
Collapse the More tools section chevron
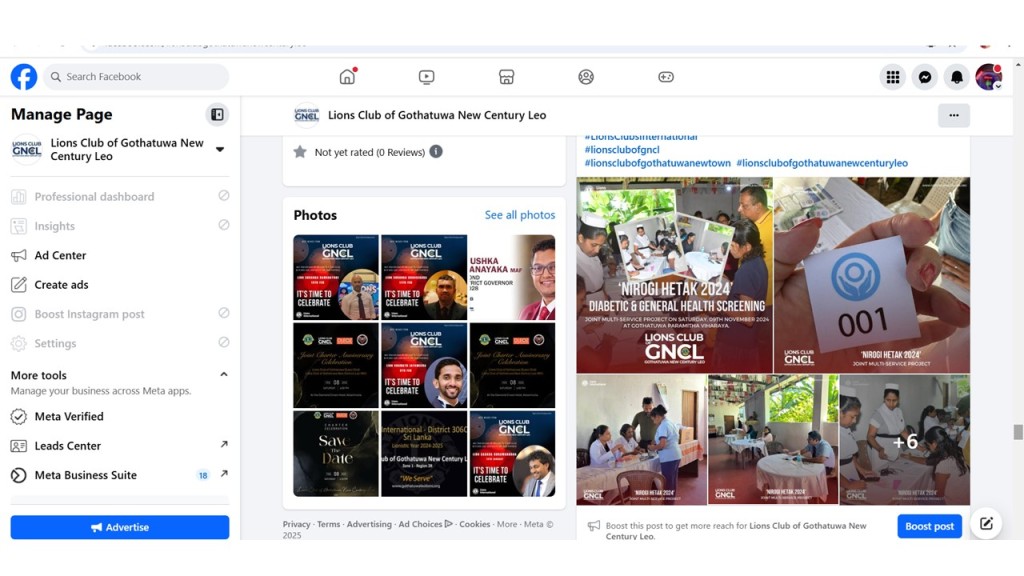click(x=224, y=374)
